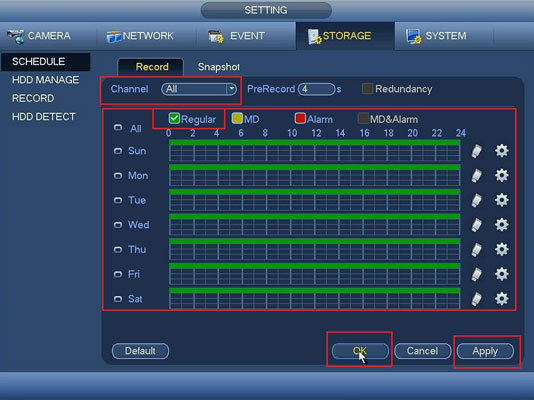The width and height of the screenshot is (534, 400).
Task: Click the eraser icon beside Tuesday
Action: tap(477, 200)
